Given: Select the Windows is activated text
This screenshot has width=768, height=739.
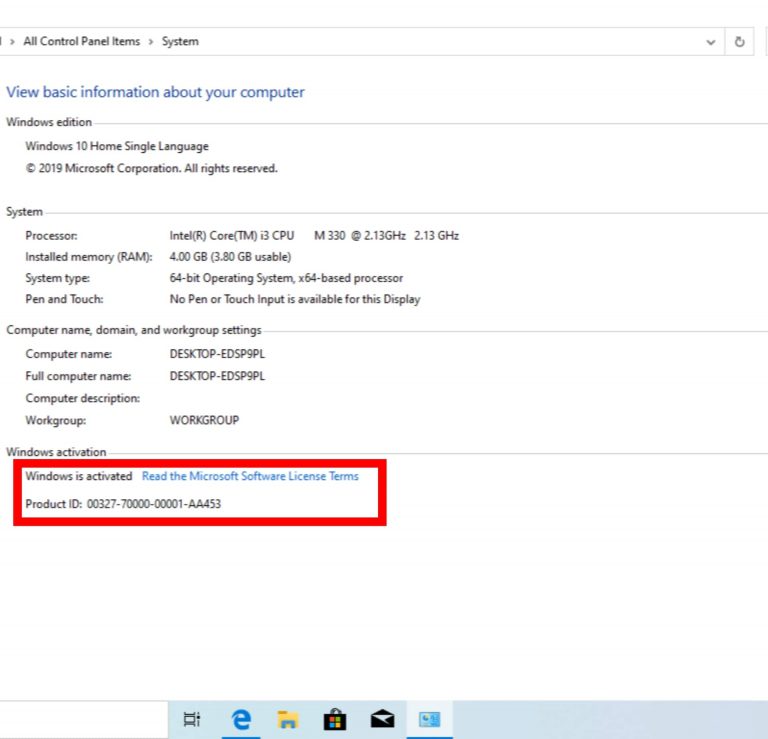Looking at the screenshot, I should click(x=79, y=476).
